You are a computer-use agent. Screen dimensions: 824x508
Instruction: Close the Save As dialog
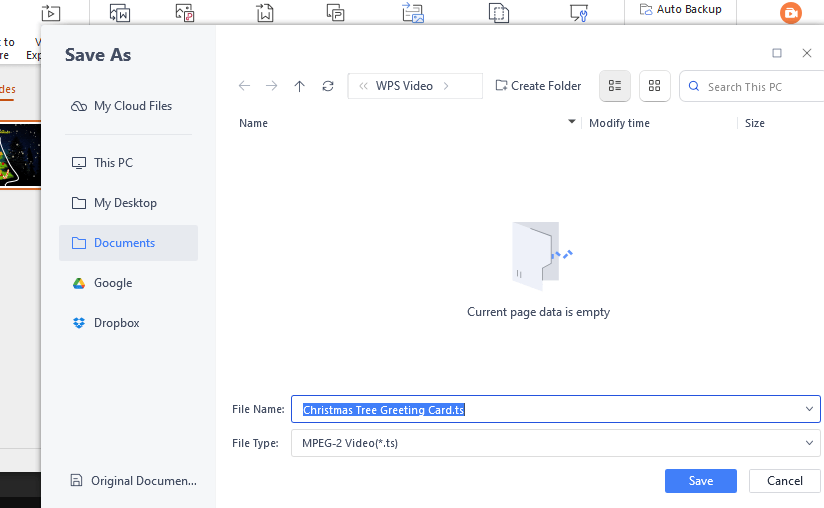(807, 53)
